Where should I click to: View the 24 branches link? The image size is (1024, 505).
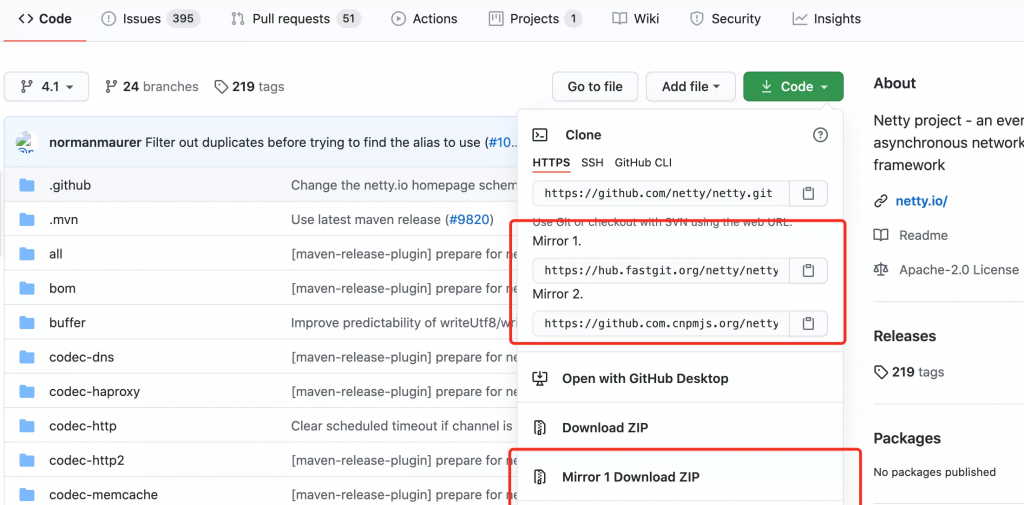tap(152, 86)
